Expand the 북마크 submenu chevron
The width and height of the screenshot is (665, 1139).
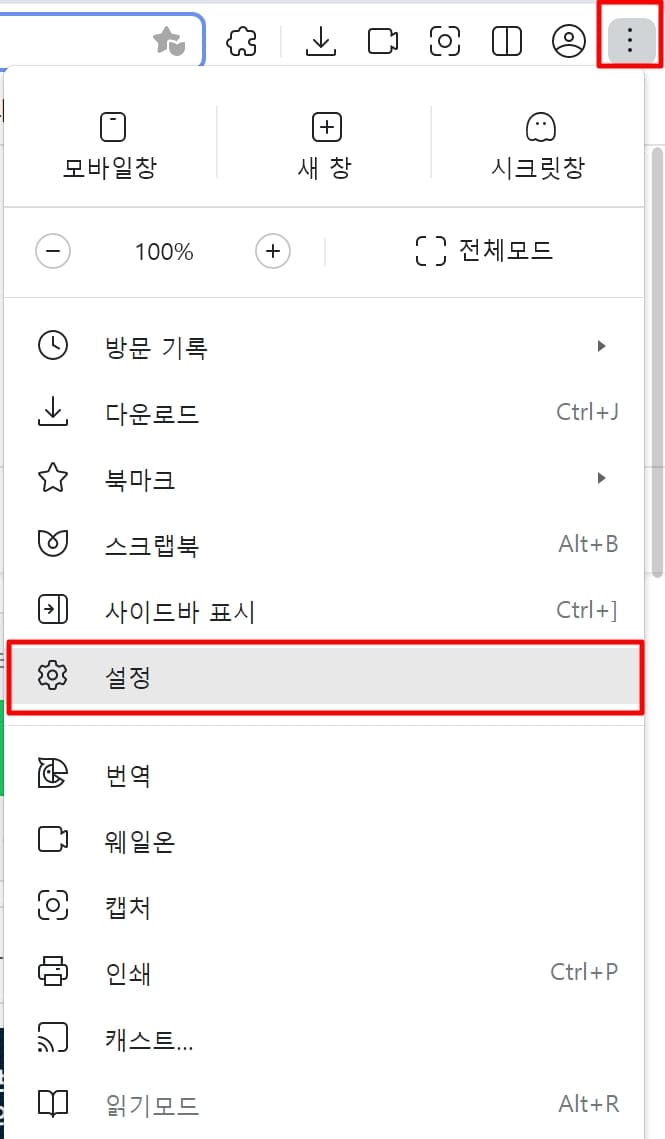point(602,478)
